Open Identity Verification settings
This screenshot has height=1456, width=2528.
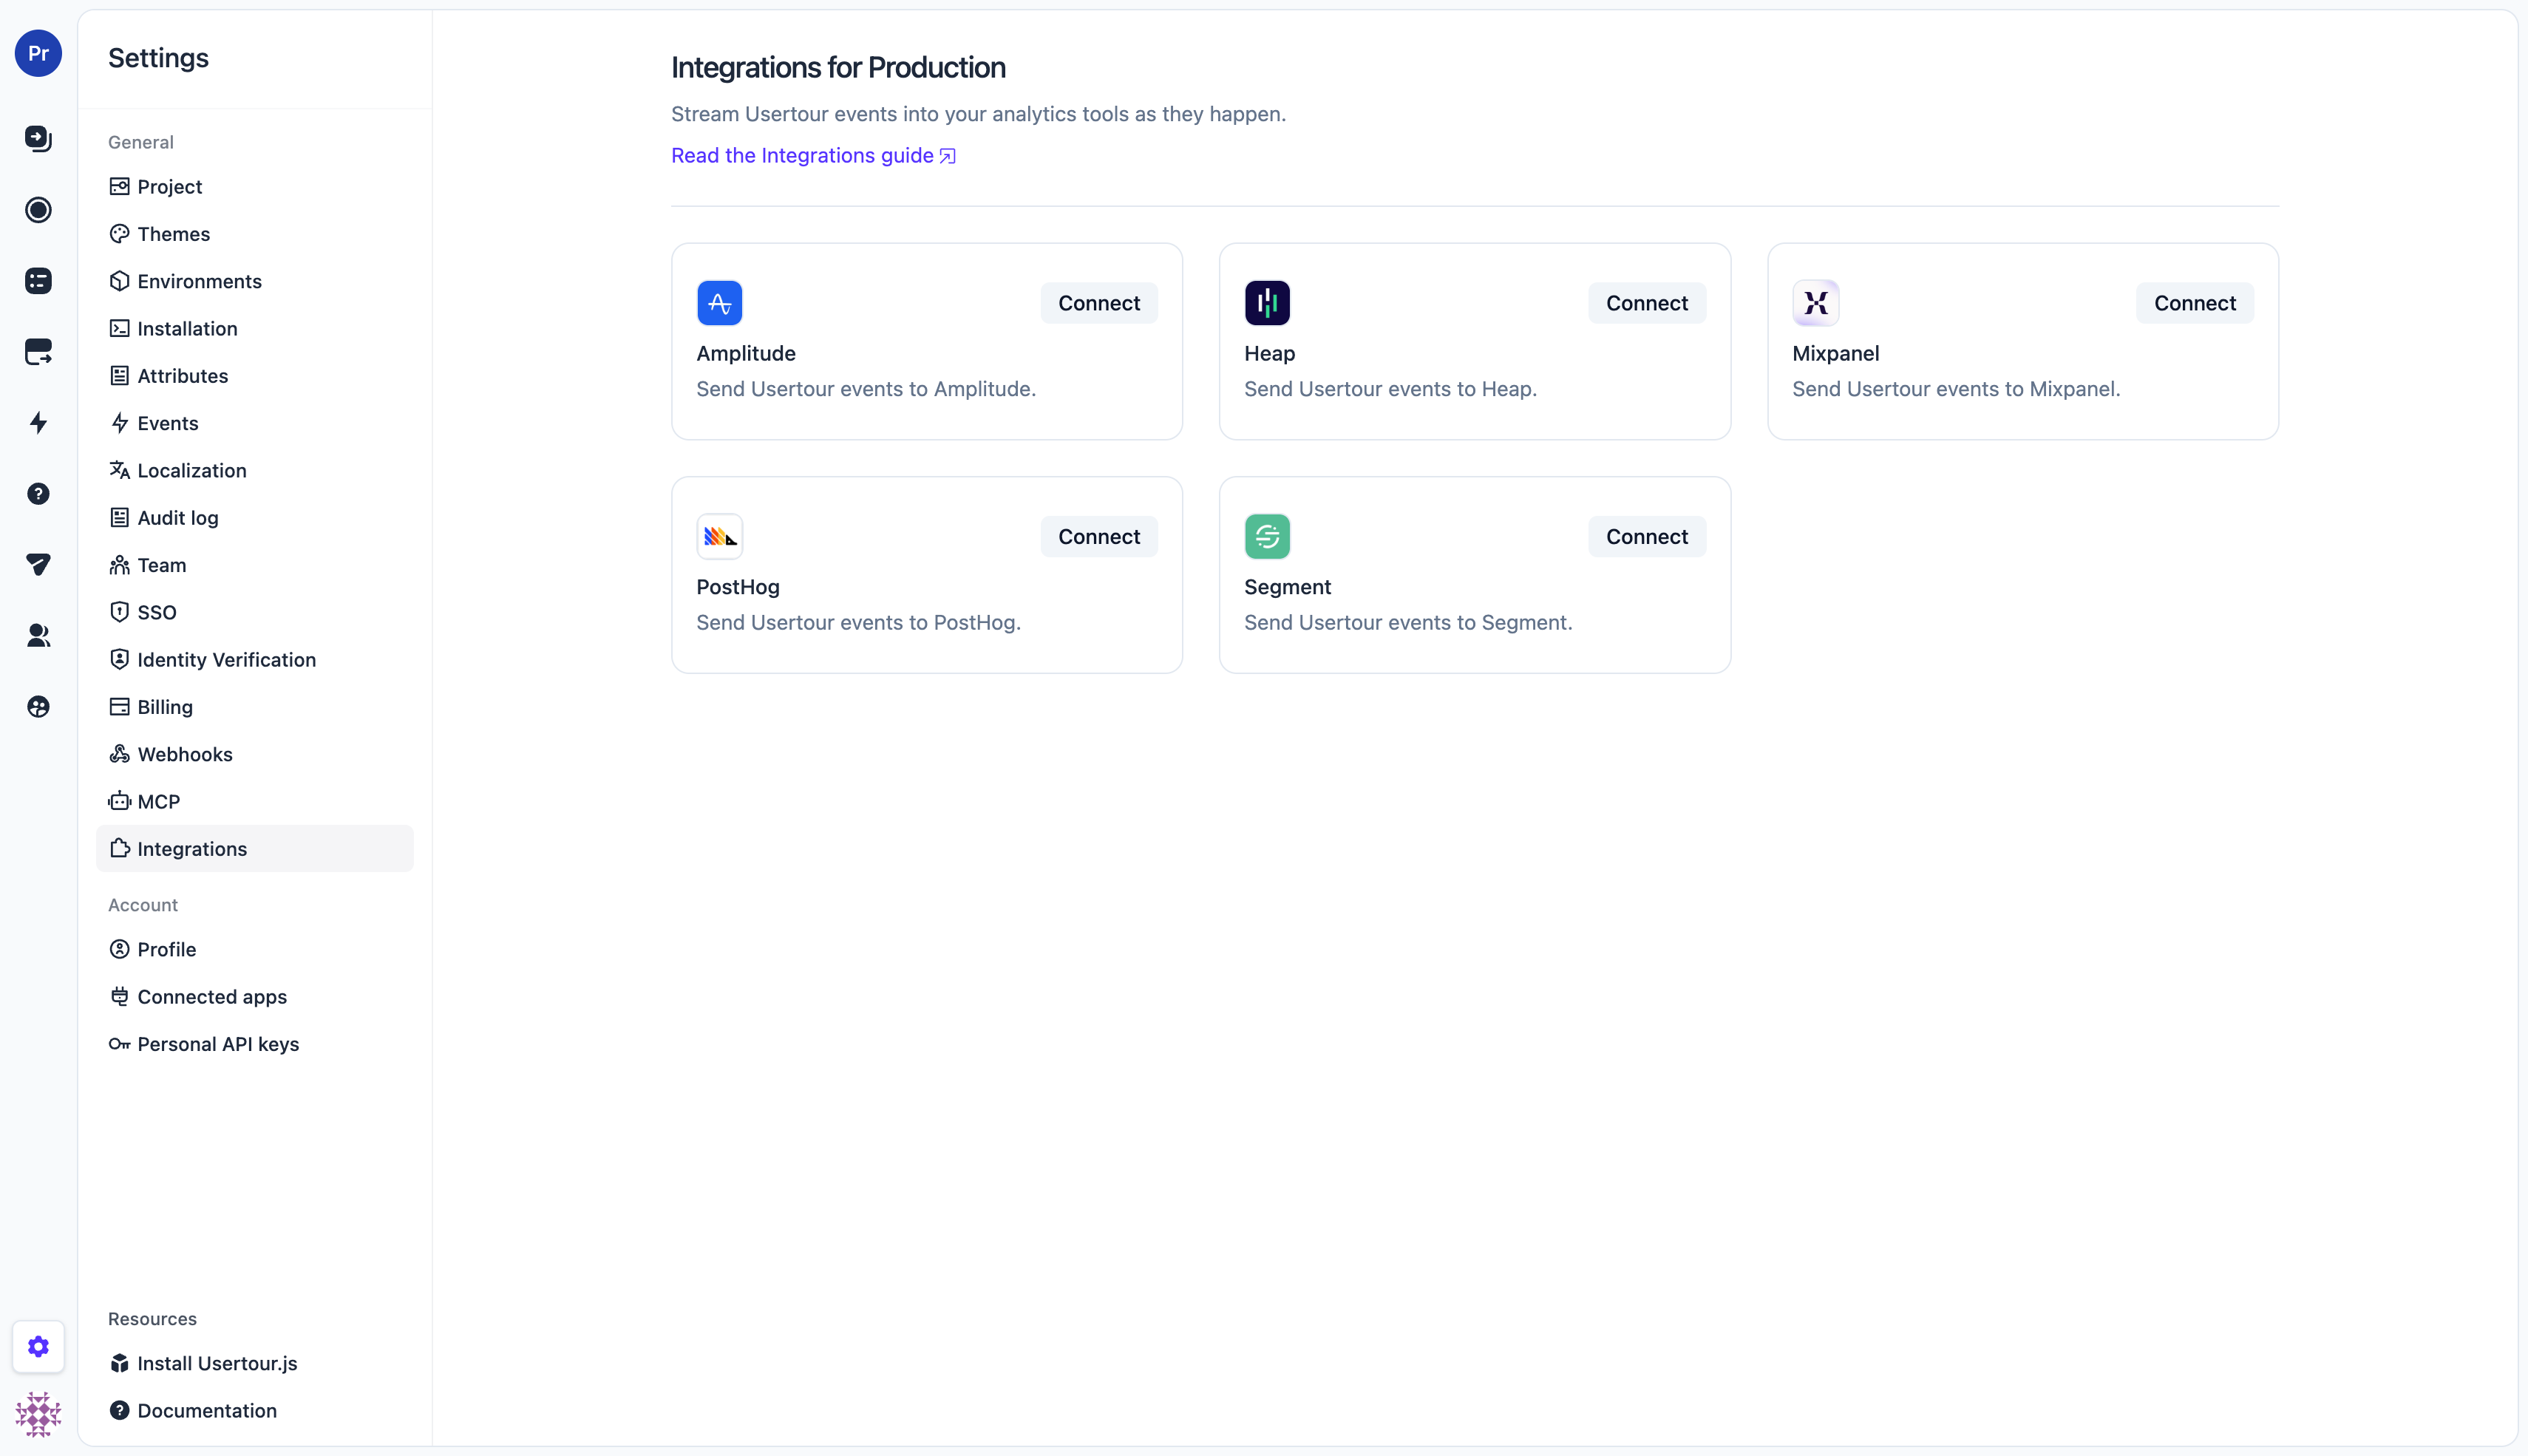[x=254, y=660]
